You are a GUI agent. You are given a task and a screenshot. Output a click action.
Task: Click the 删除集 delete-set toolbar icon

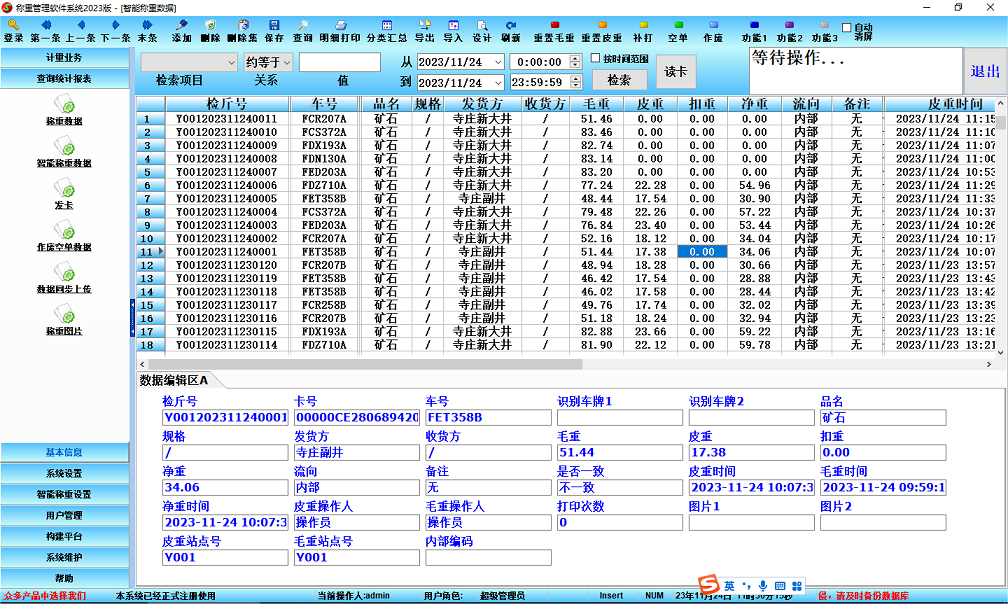pyautogui.click(x=242, y=31)
